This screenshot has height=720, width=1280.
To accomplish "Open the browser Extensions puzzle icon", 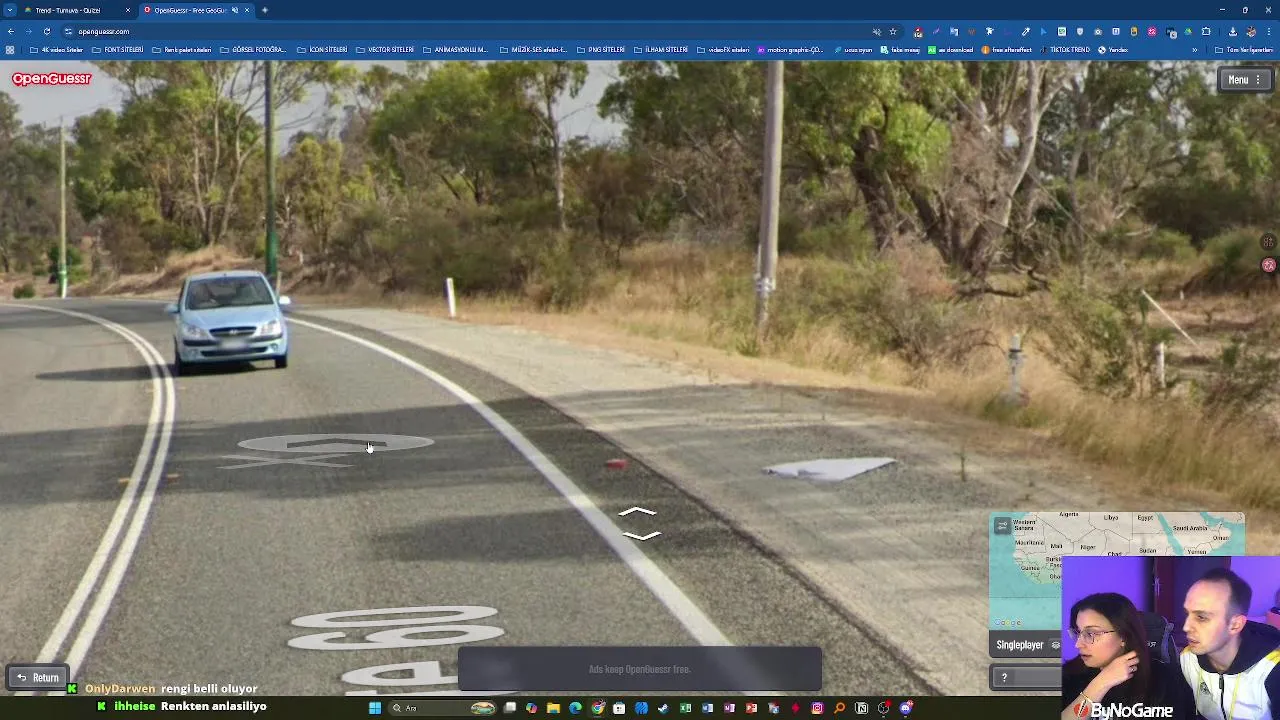I will pyautogui.click(x=1205, y=32).
